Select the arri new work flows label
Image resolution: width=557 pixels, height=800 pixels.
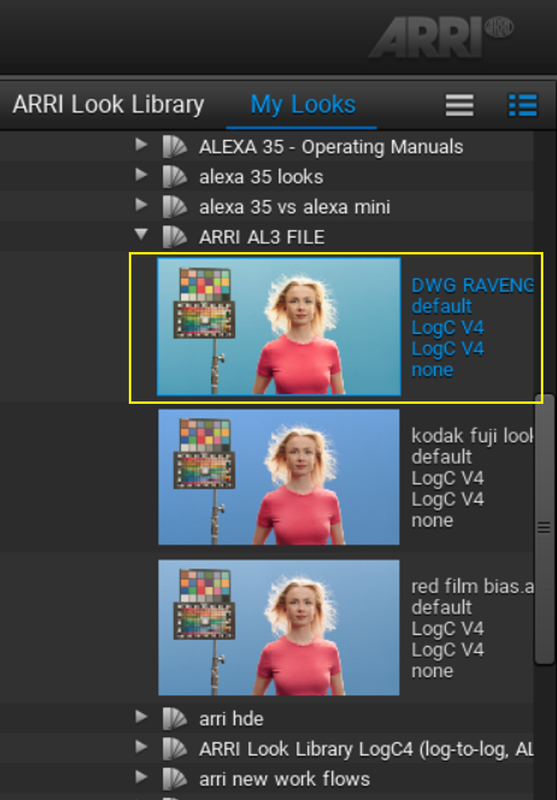tap(284, 780)
